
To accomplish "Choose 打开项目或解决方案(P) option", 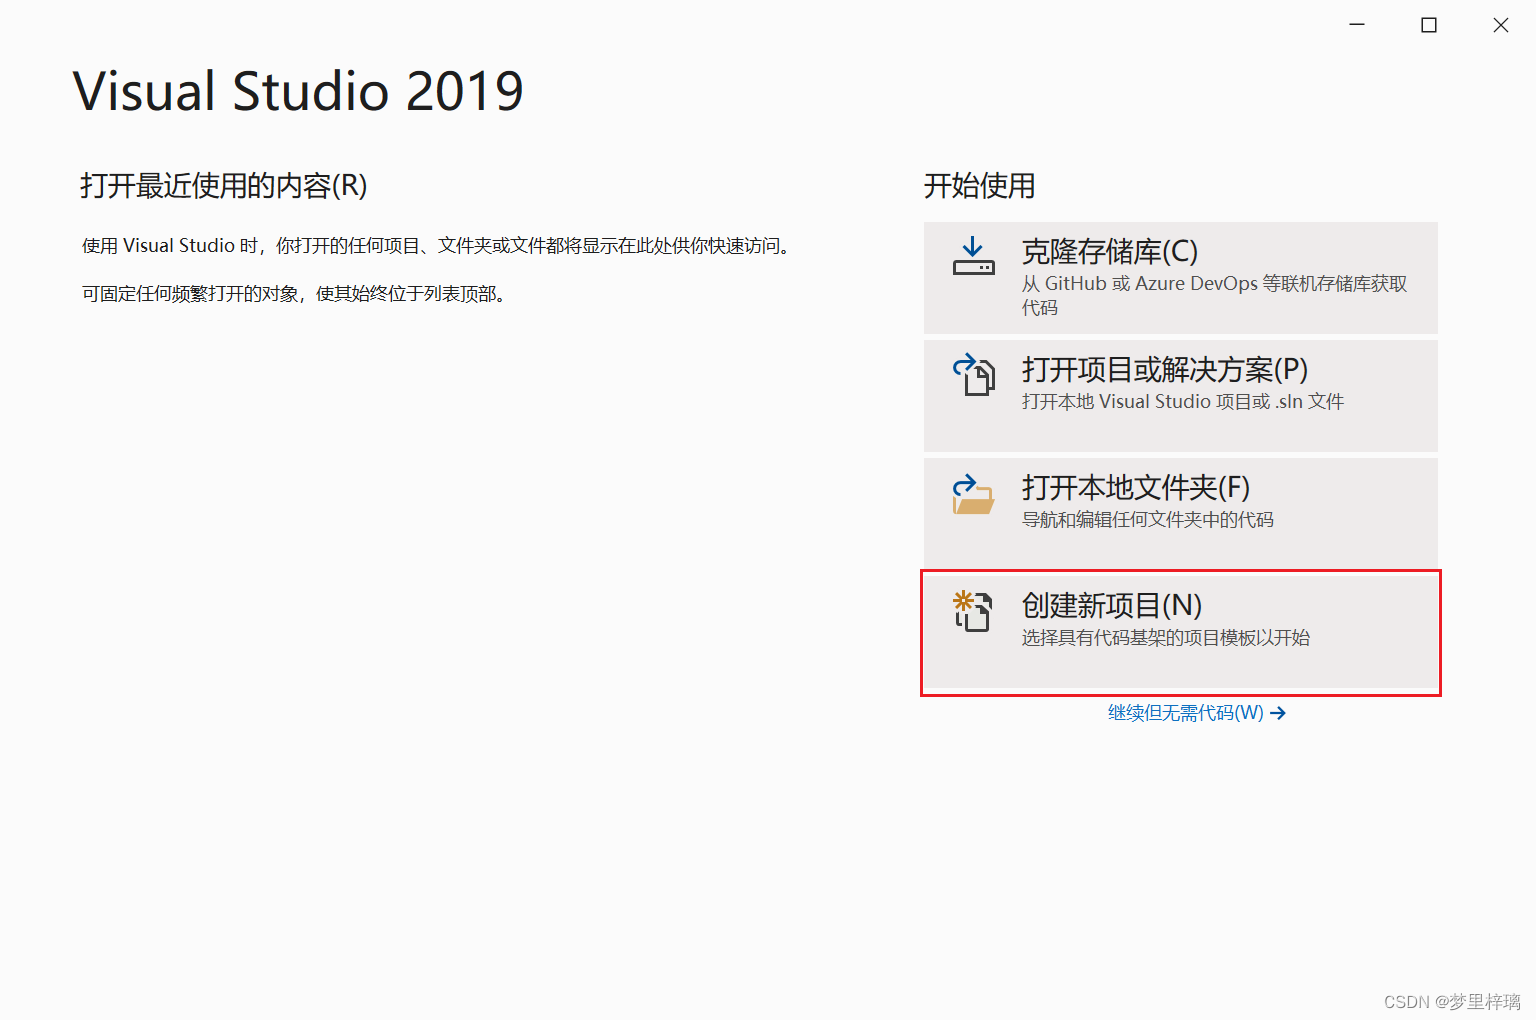I will point(1180,396).
